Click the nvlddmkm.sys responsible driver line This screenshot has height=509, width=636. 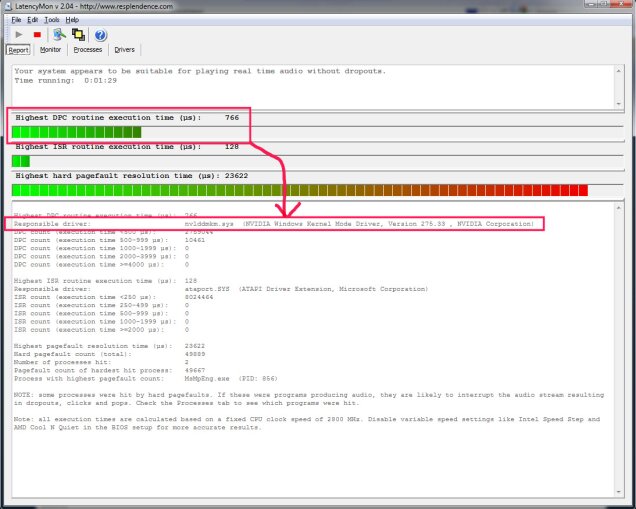274,224
